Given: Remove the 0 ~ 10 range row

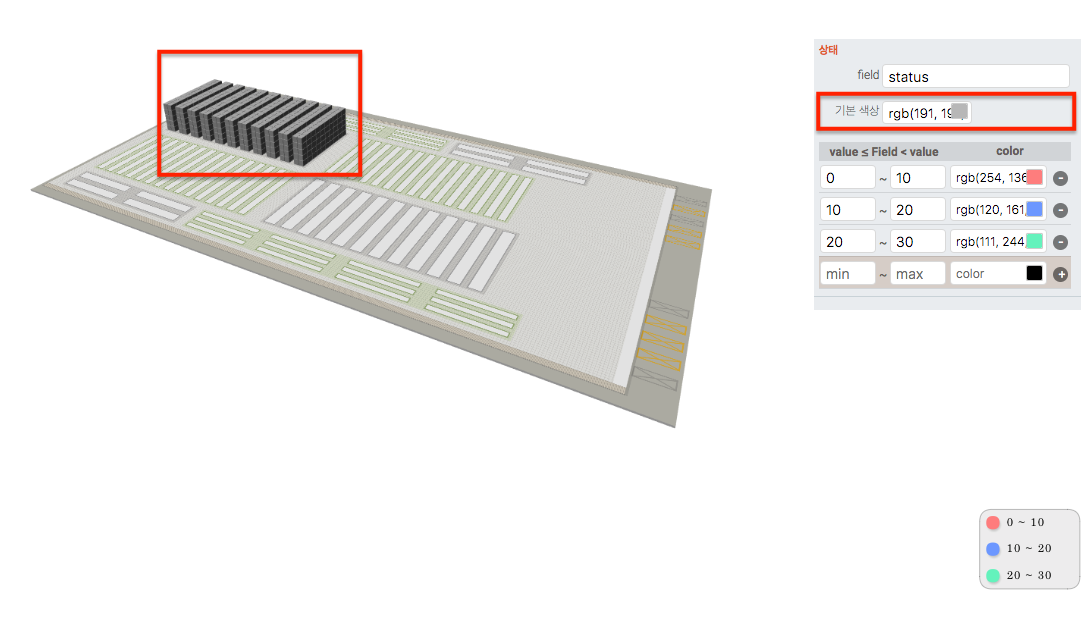Looking at the screenshot, I should point(1060,178).
